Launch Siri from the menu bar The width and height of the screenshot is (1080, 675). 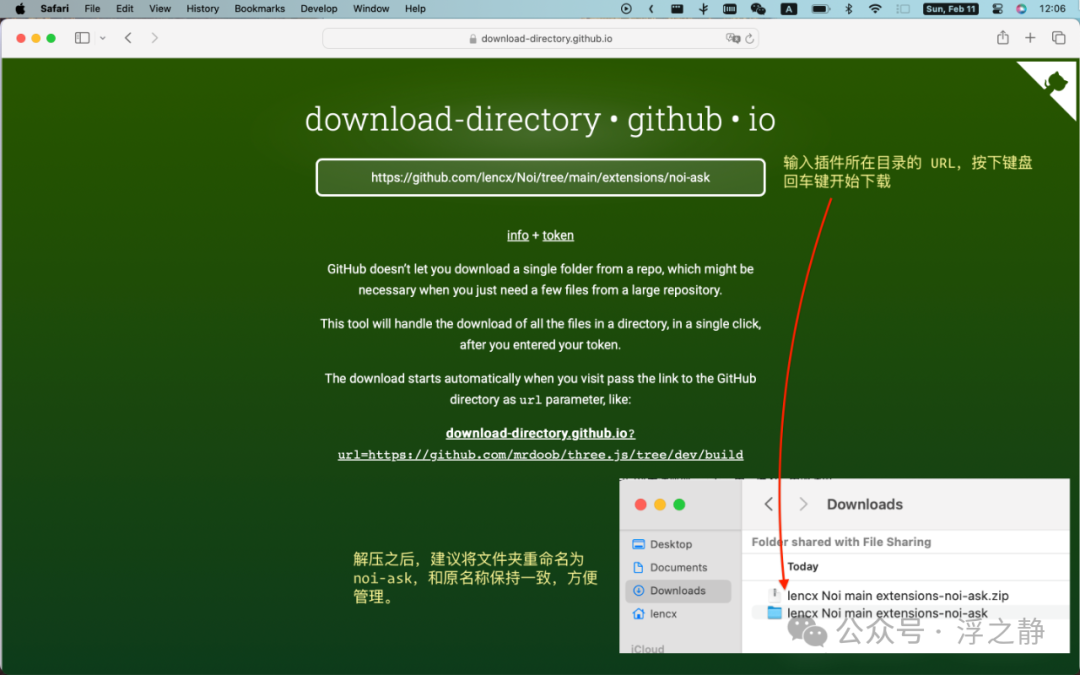pos(1021,9)
